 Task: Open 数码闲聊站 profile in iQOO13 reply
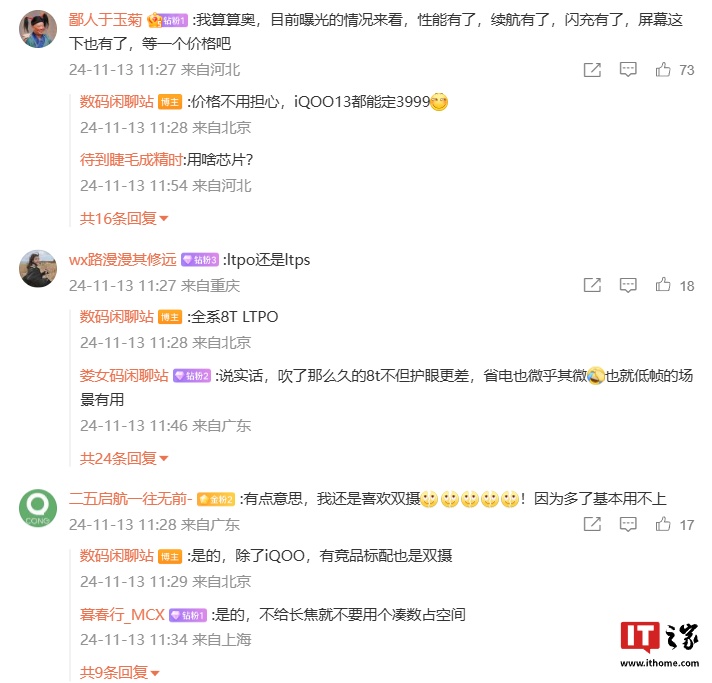point(117,101)
